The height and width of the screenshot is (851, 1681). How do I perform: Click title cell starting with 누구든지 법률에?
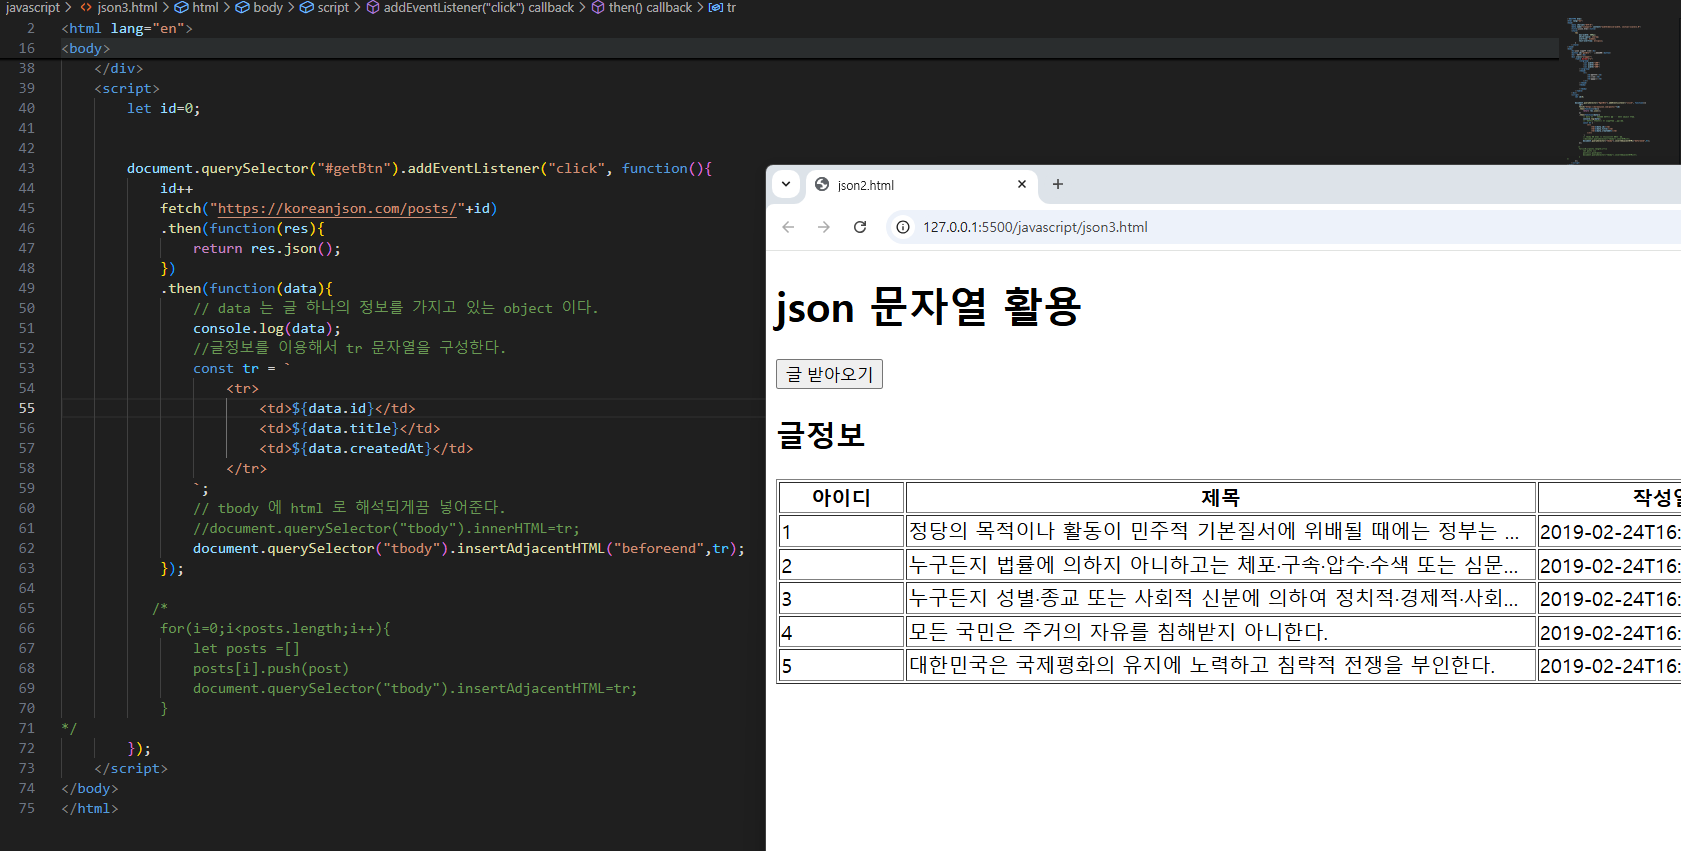[x=1221, y=565]
